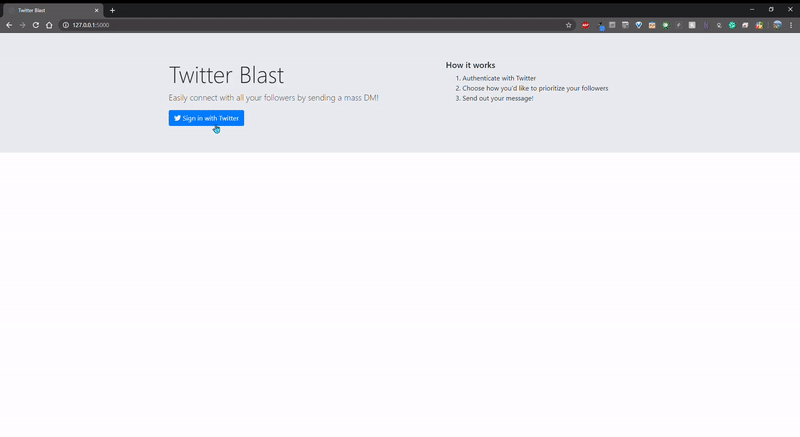Open the magnifier search extension icon

point(719,25)
